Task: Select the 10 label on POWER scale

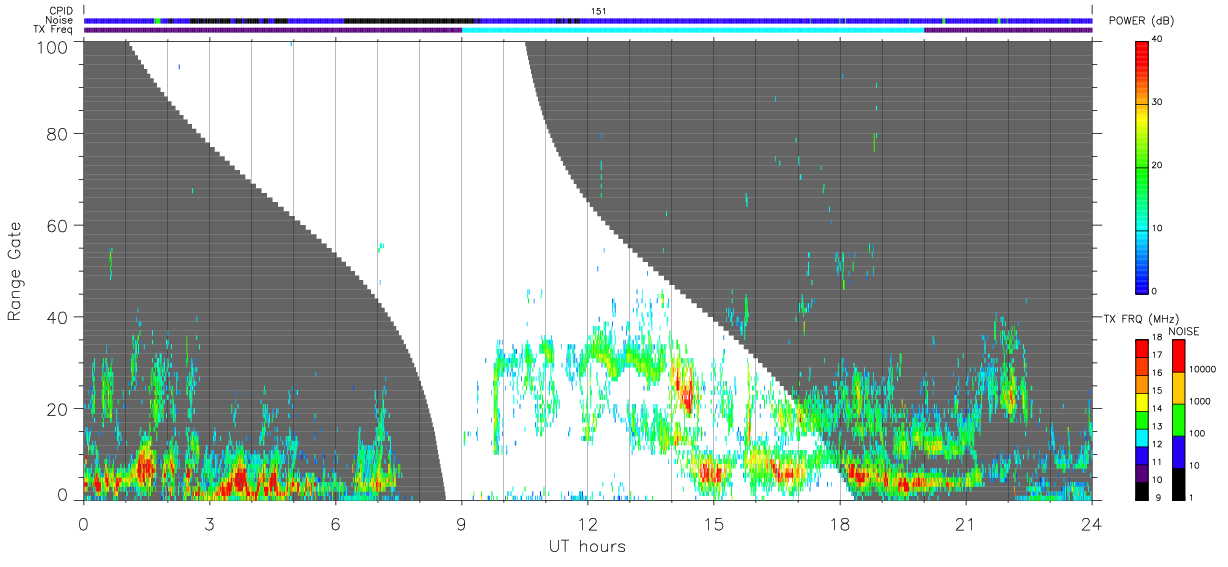Action: click(x=1158, y=229)
